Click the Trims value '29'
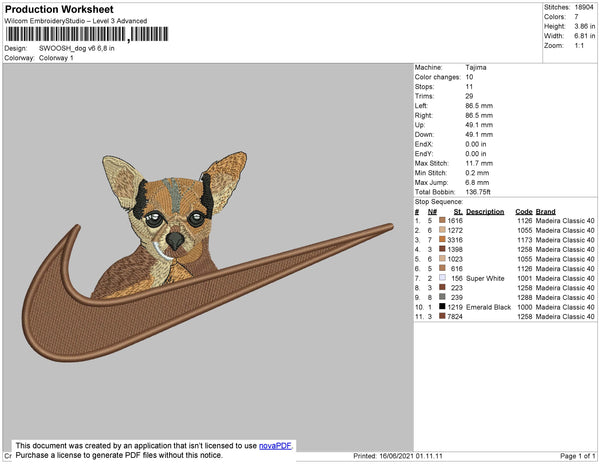Image resolution: width=600 pixels, height=464 pixels. [469, 96]
